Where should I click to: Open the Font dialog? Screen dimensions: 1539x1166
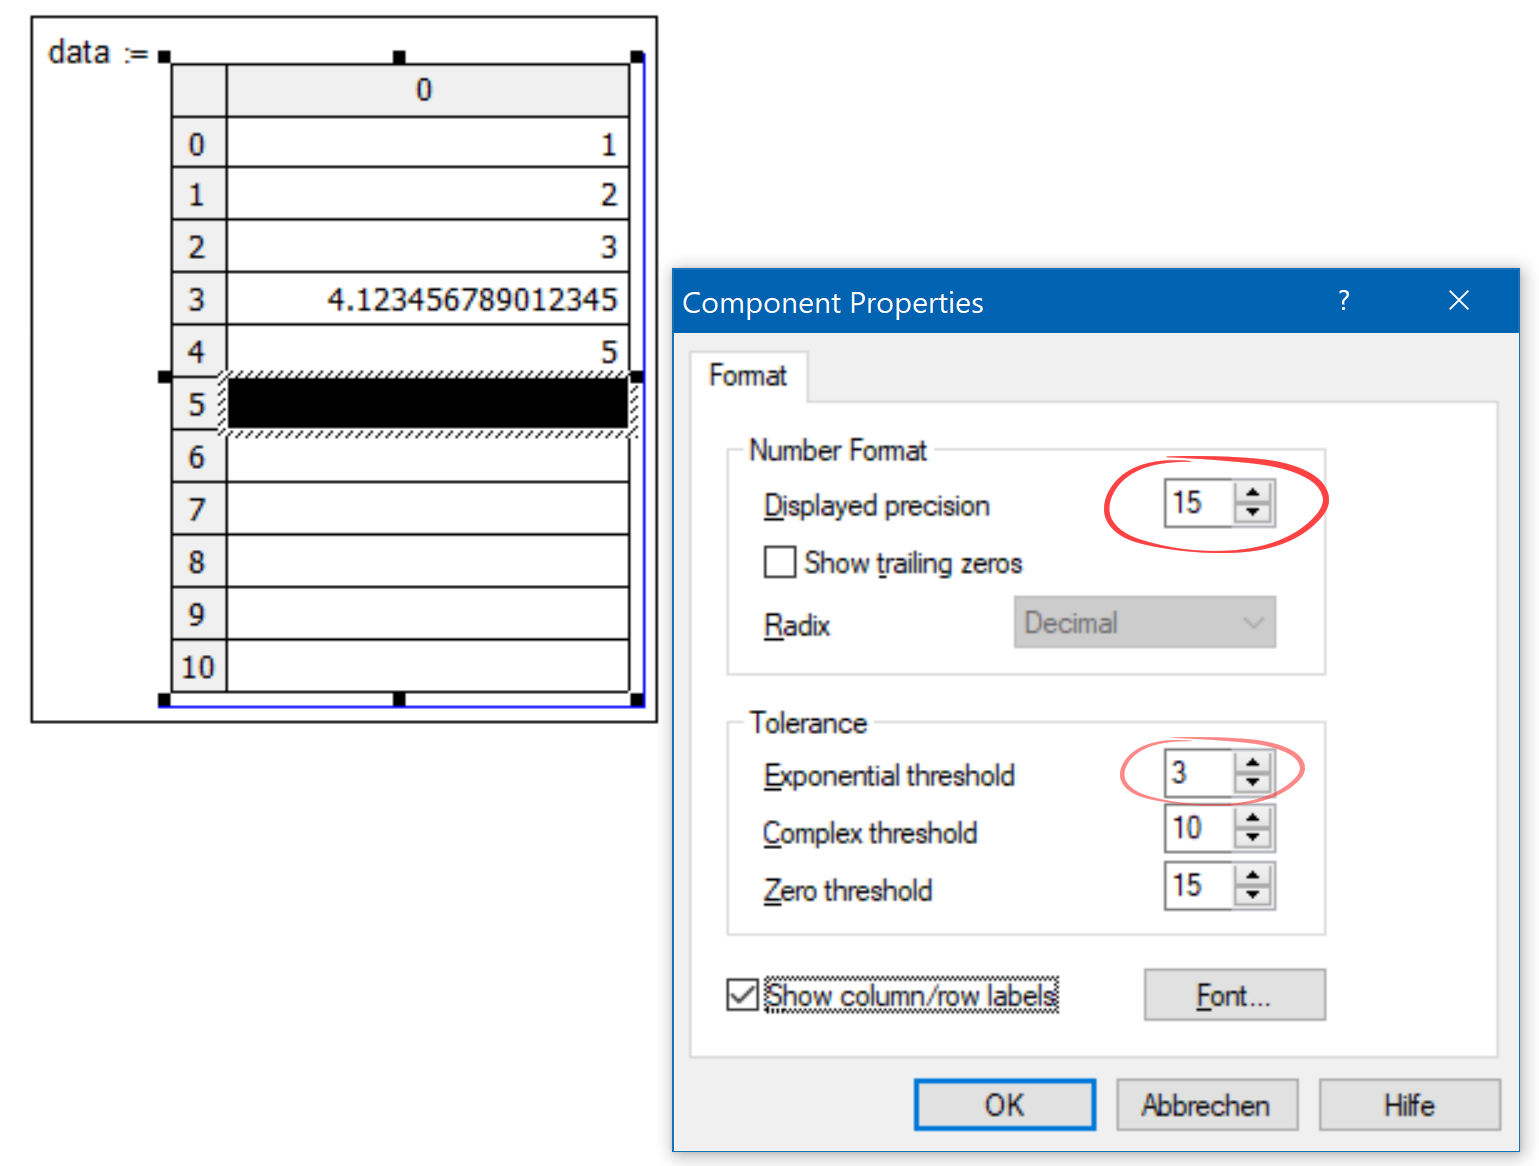tap(1234, 994)
